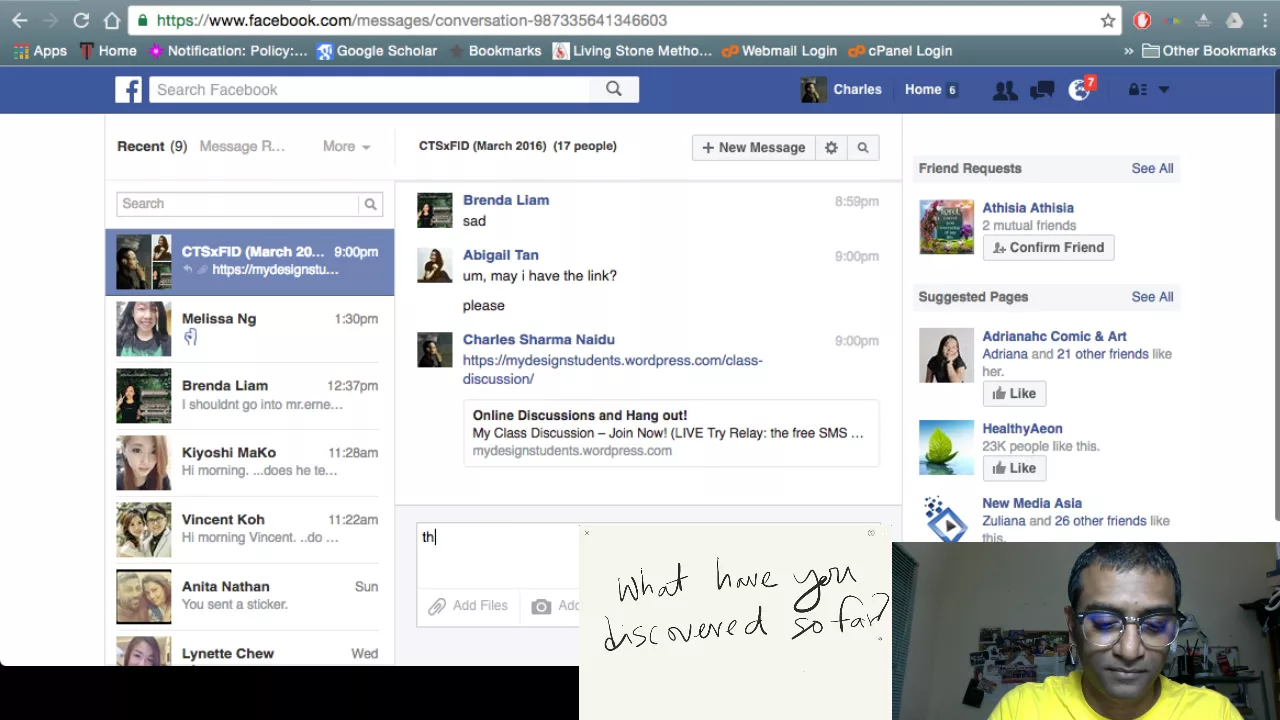
Task: Open the mydesignstudents.wordpress.com class-discussion link
Action: (612, 370)
